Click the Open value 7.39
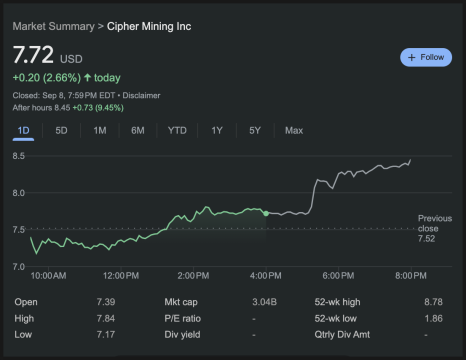Image resolution: width=466 pixels, height=360 pixels. pyautogui.click(x=106, y=302)
